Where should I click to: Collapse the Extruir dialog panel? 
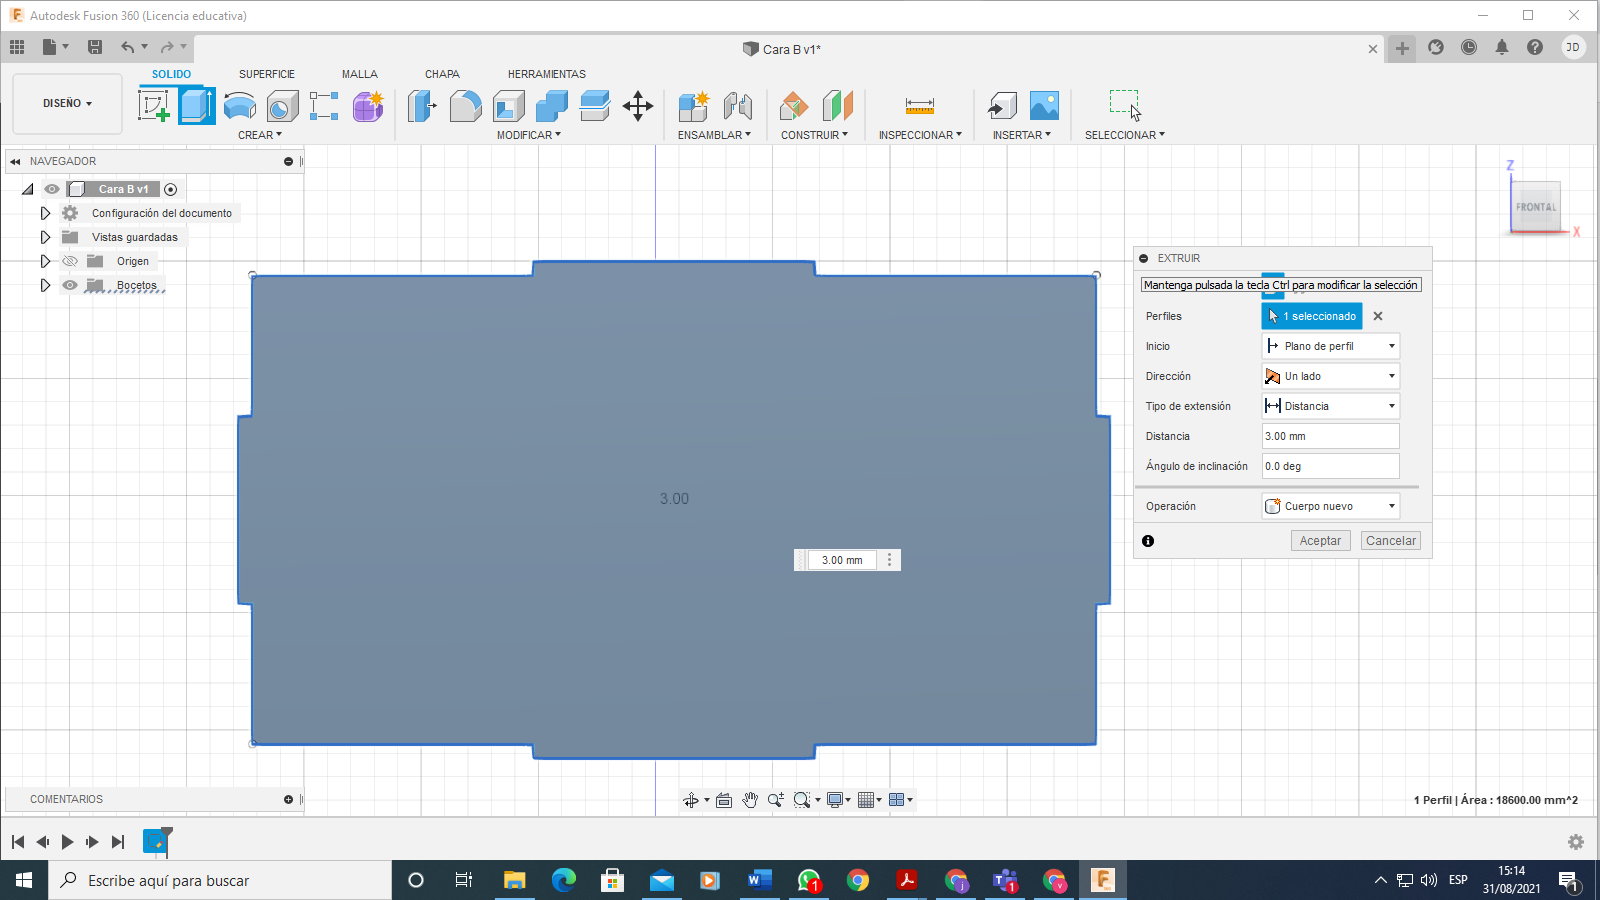pyautogui.click(x=1144, y=258)
